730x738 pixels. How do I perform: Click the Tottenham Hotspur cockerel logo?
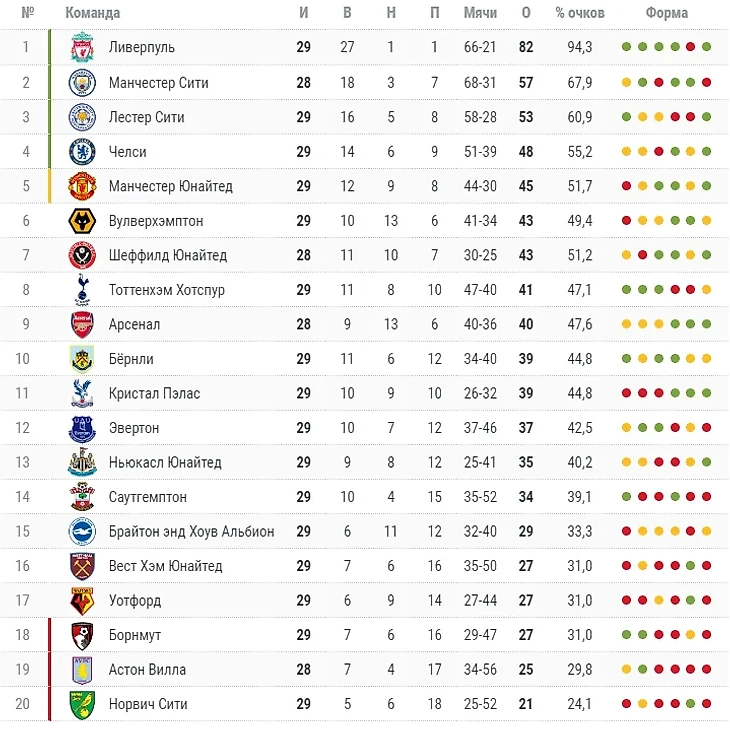click(81, 289)
